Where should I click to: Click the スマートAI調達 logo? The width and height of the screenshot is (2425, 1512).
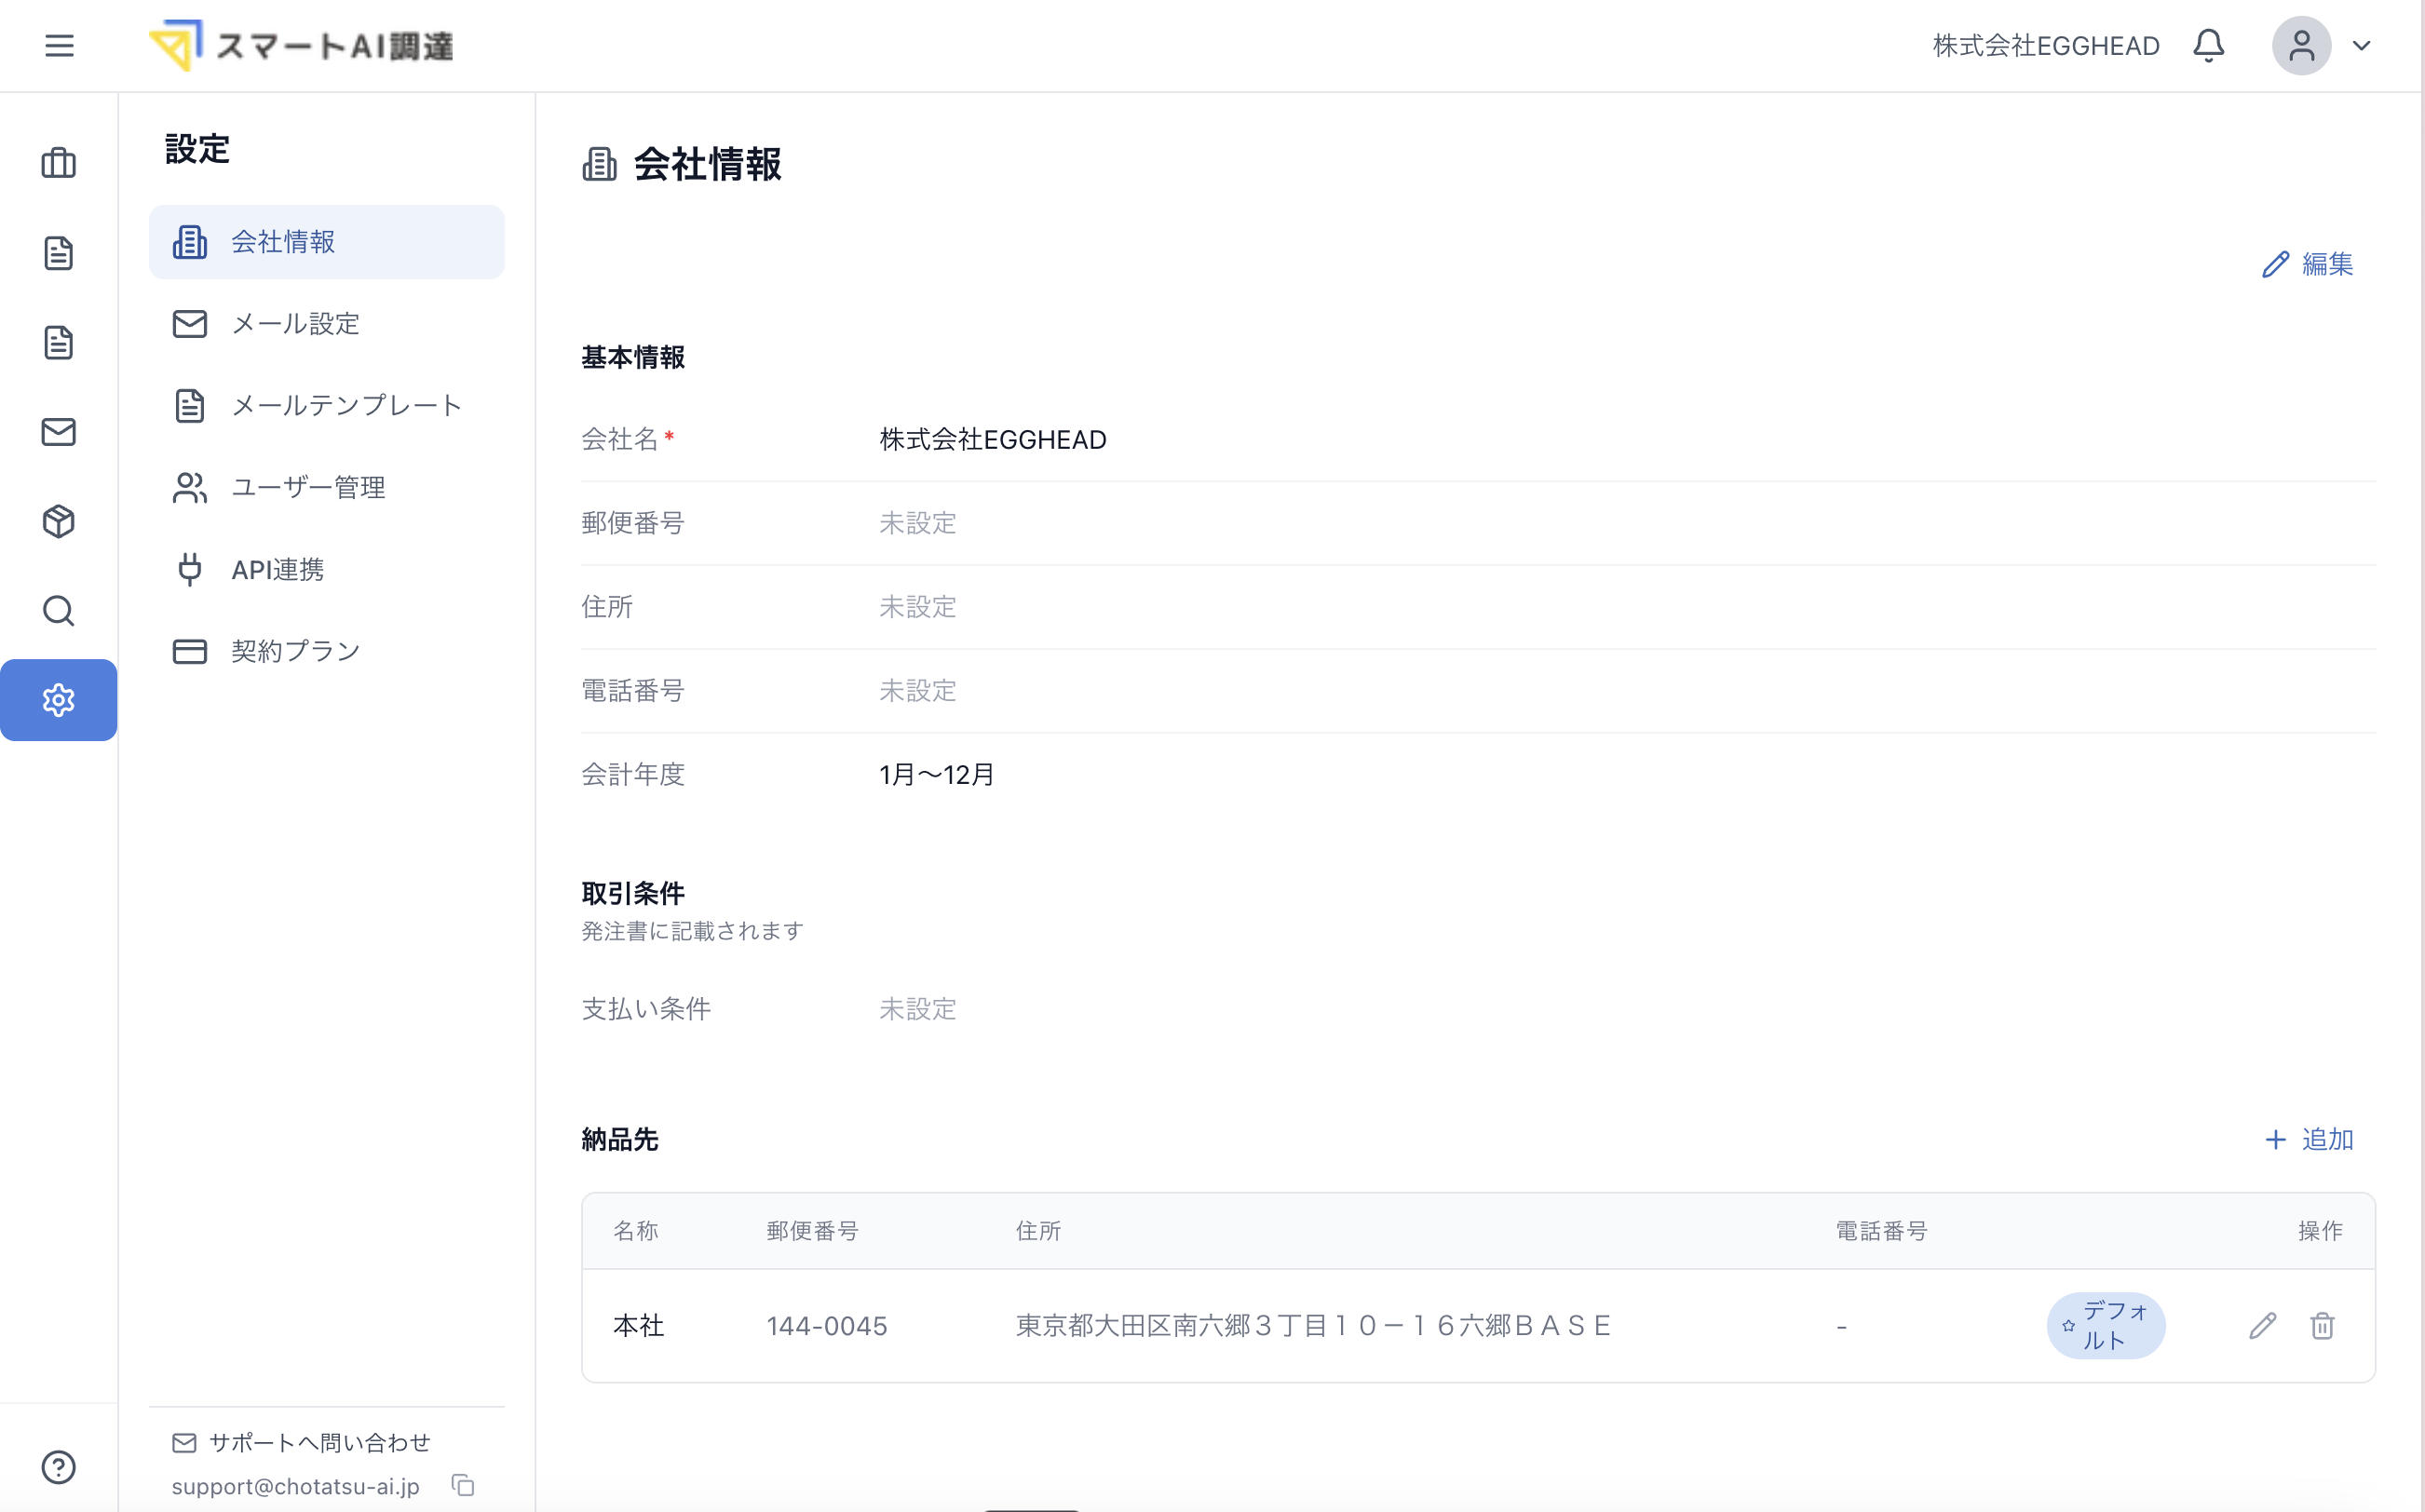(301, 46)
